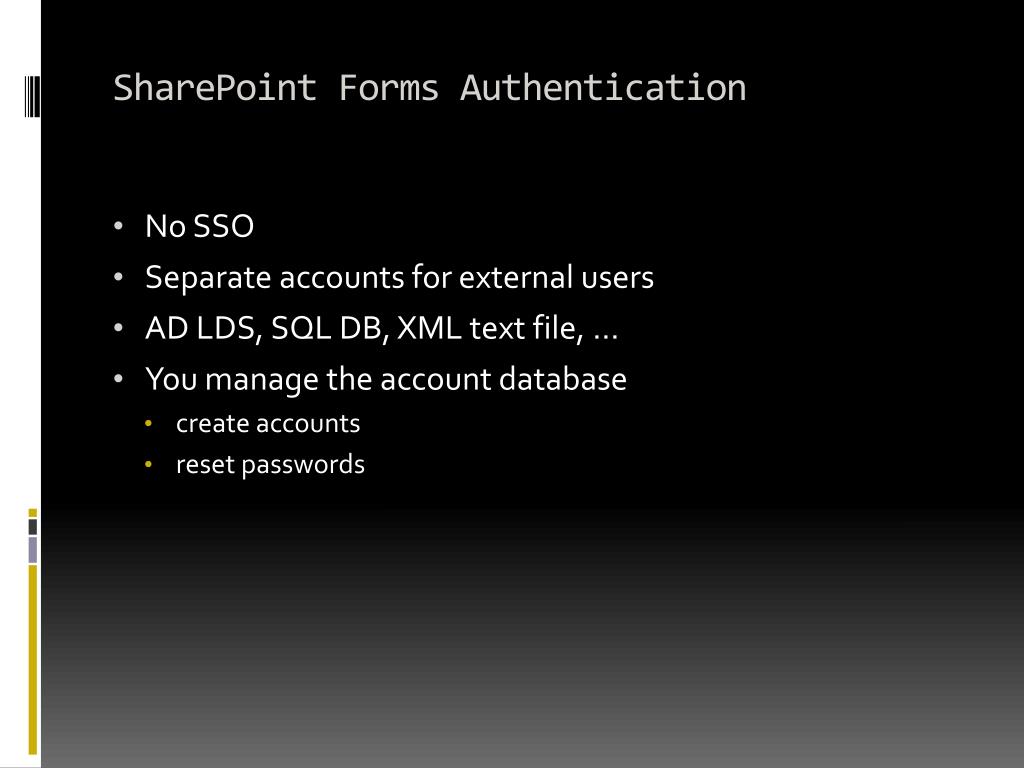
Task: Click the bullet before "You manage"
Action: [x=119, y=380]
